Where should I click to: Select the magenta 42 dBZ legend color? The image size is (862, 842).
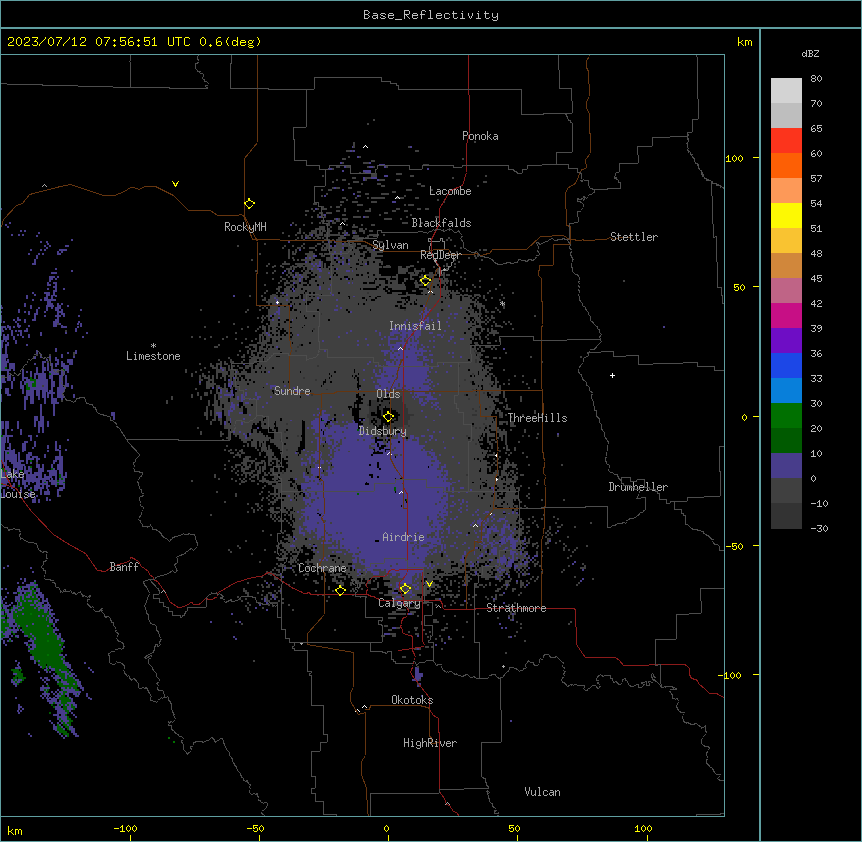coord(786,315)
